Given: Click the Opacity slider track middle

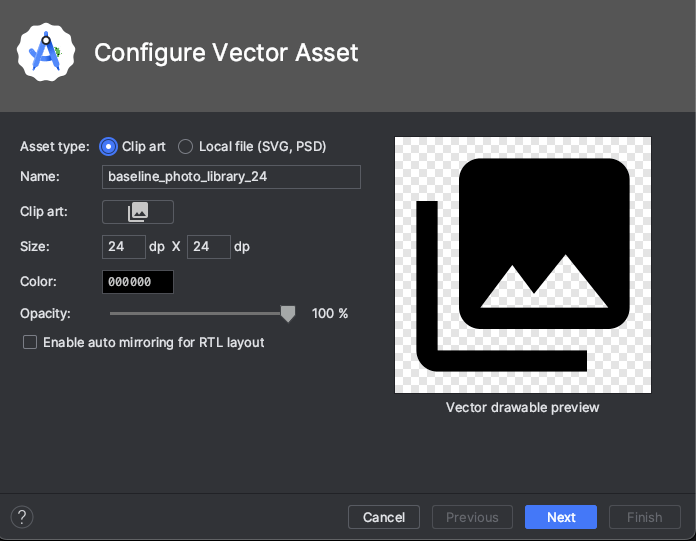Looking at the screenshot, I should [199, 313].
